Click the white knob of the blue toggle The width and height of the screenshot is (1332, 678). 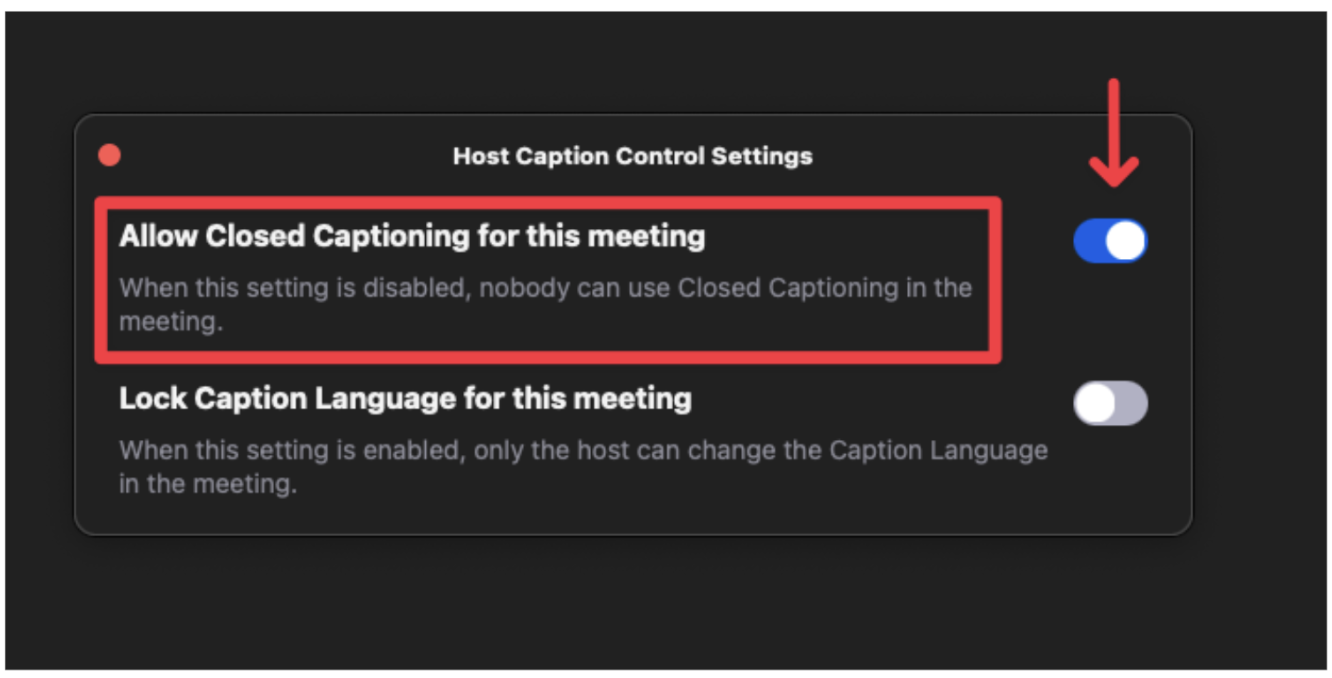[1126, 241]
